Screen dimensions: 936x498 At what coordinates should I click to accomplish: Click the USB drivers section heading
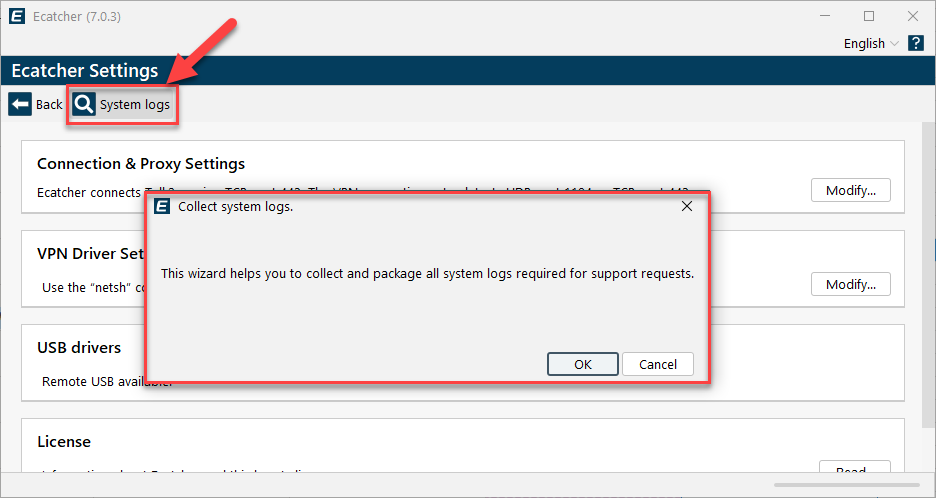click(79, 348)
